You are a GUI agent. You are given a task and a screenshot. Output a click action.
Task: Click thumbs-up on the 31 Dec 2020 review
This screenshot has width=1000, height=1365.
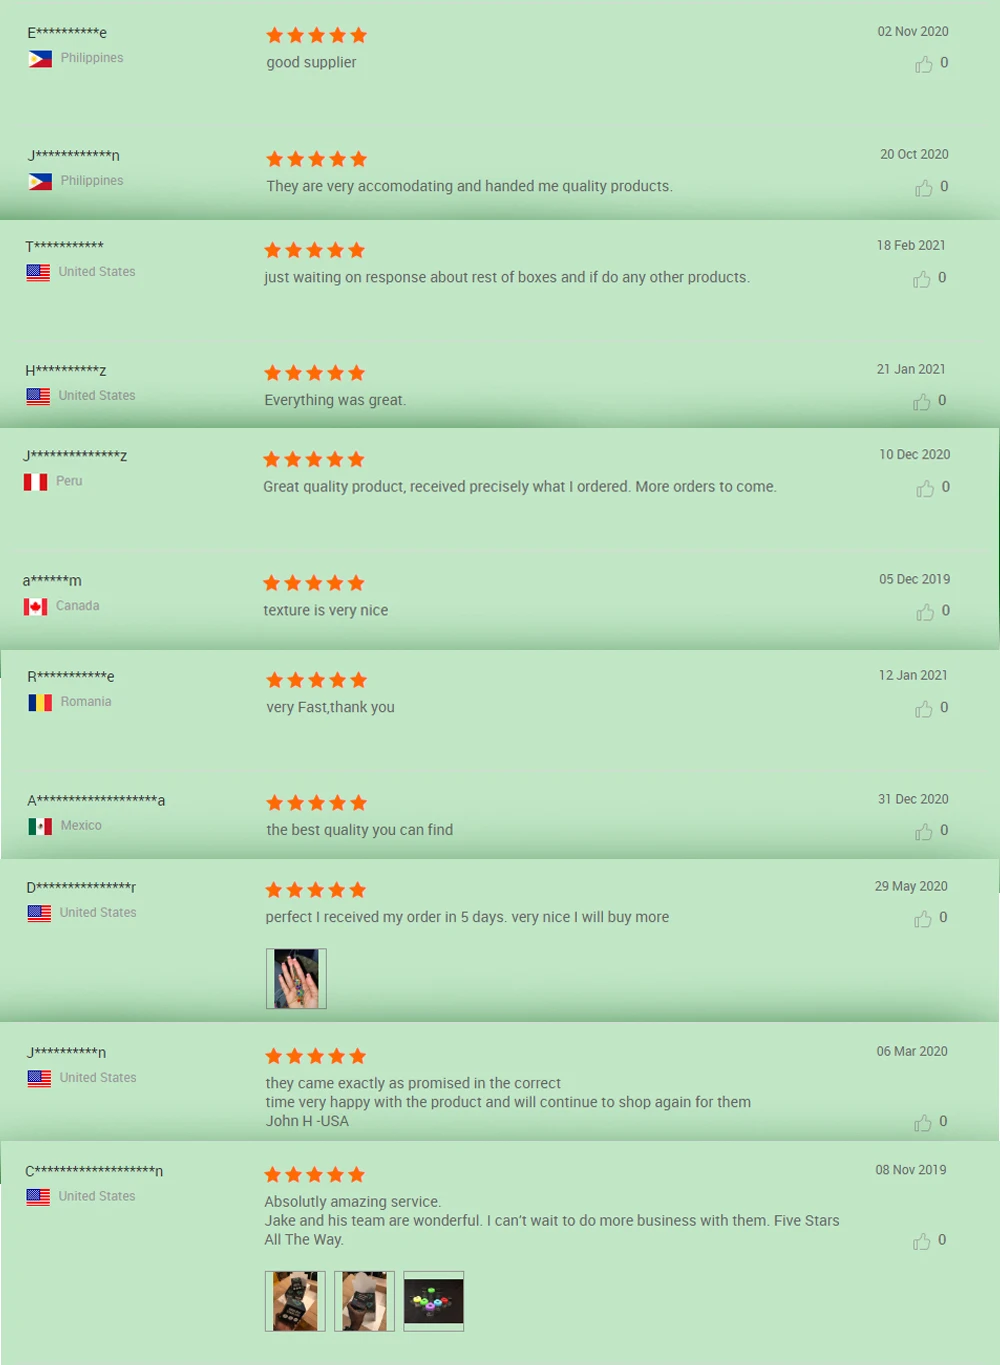coord(924,832)
